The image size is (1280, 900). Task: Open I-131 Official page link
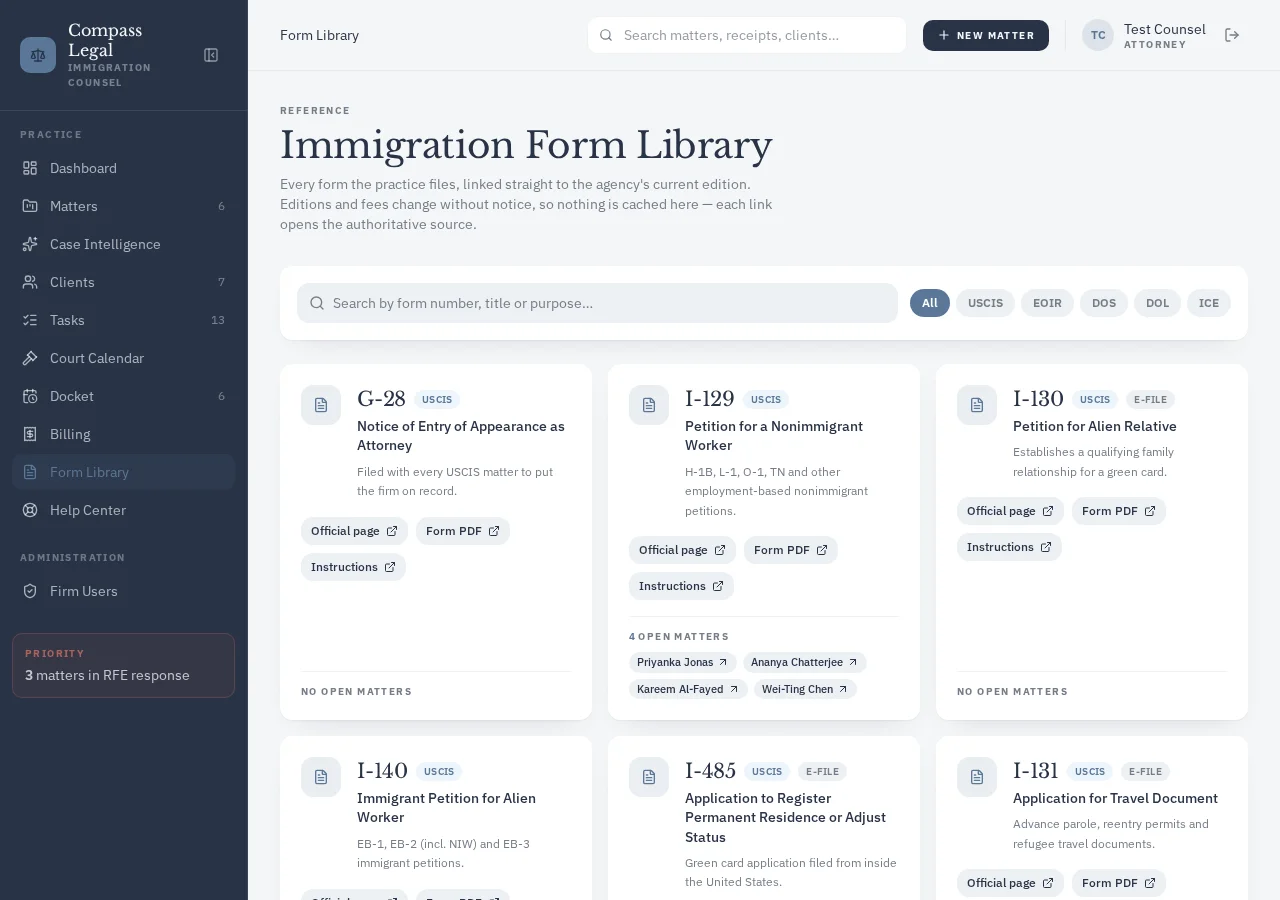click(1010, 883)
